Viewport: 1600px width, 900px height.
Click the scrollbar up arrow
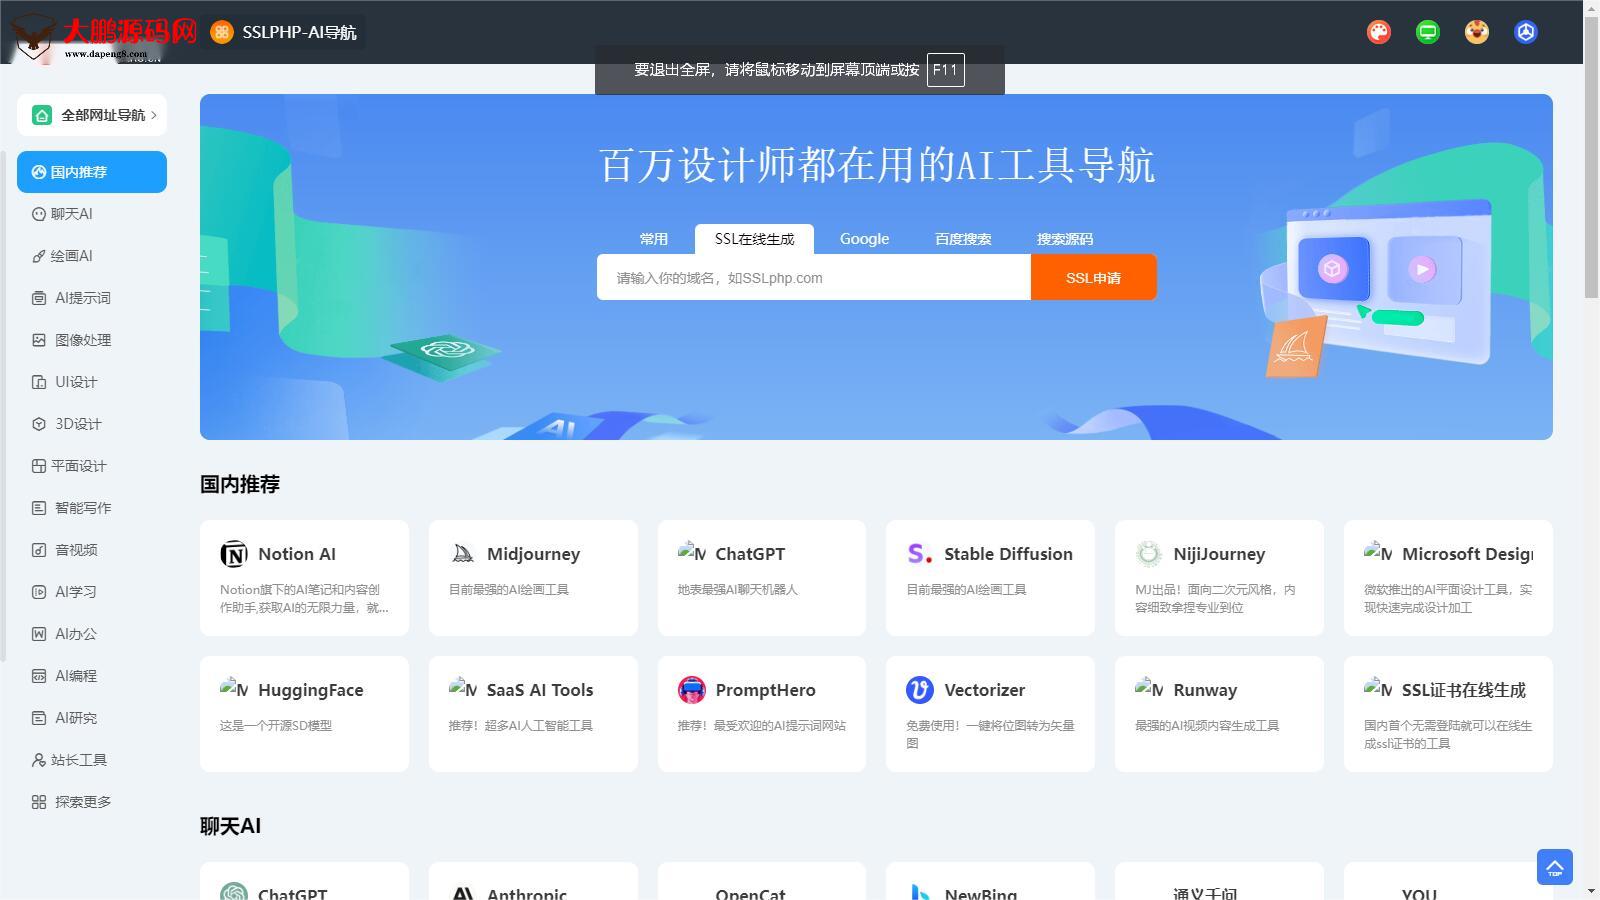tap(1592, 8)
